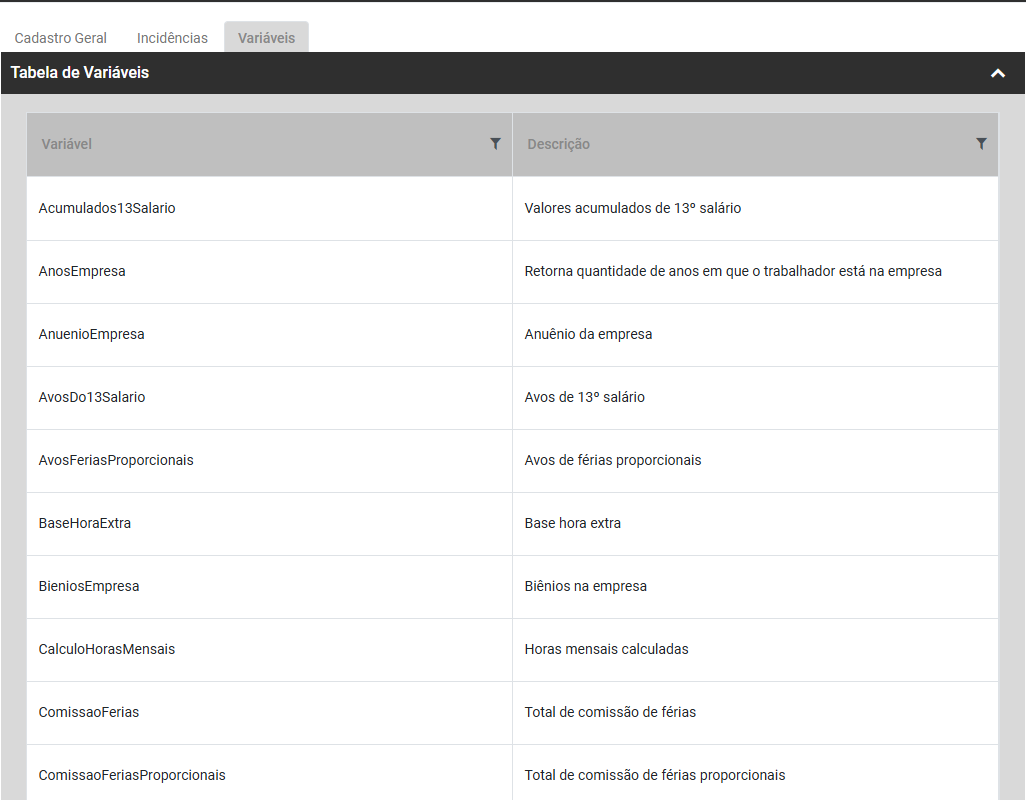The image size is (1026, 800).
Task: Switch to the Cadastro Geral tab
Action: point(61,38)
